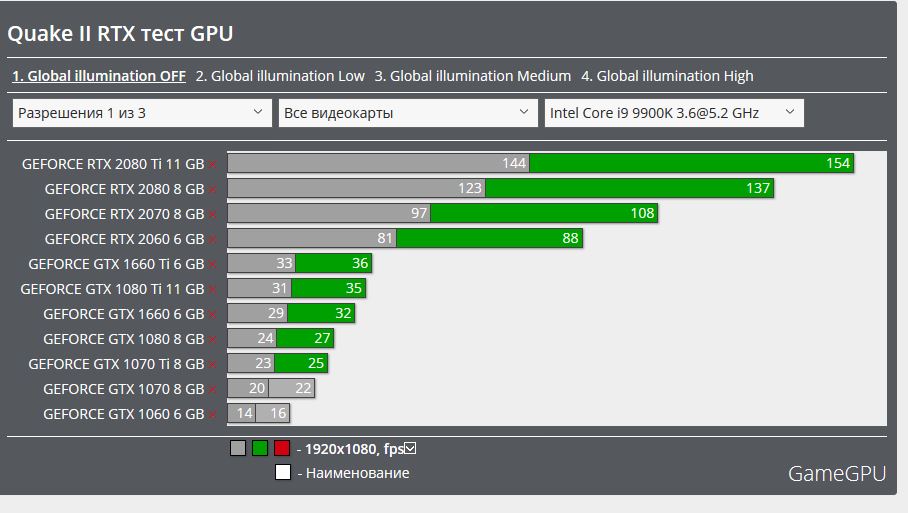908x513 pixels.
Task: Click the green 88 fps bar for RTX 2060
Action: tap(489, 238)
